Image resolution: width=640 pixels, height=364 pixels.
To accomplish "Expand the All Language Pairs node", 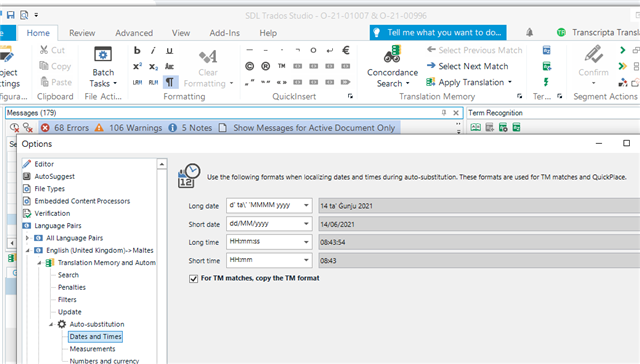I will pyautogui.click(x=27, y=238).
